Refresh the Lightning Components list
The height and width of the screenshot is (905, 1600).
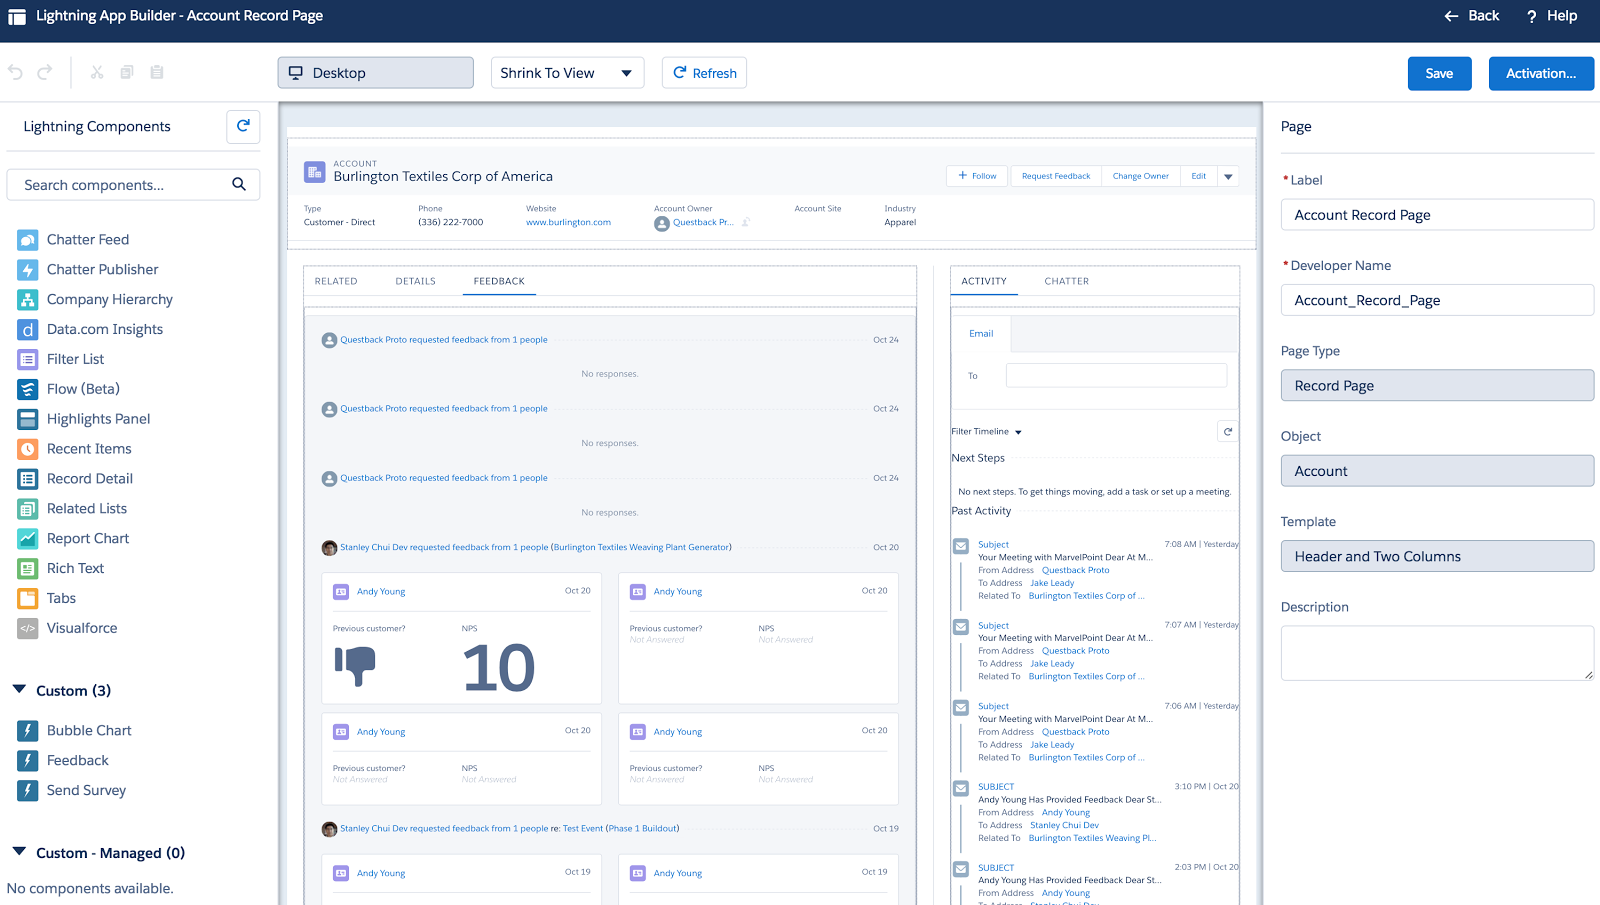(x=242, y=126)
